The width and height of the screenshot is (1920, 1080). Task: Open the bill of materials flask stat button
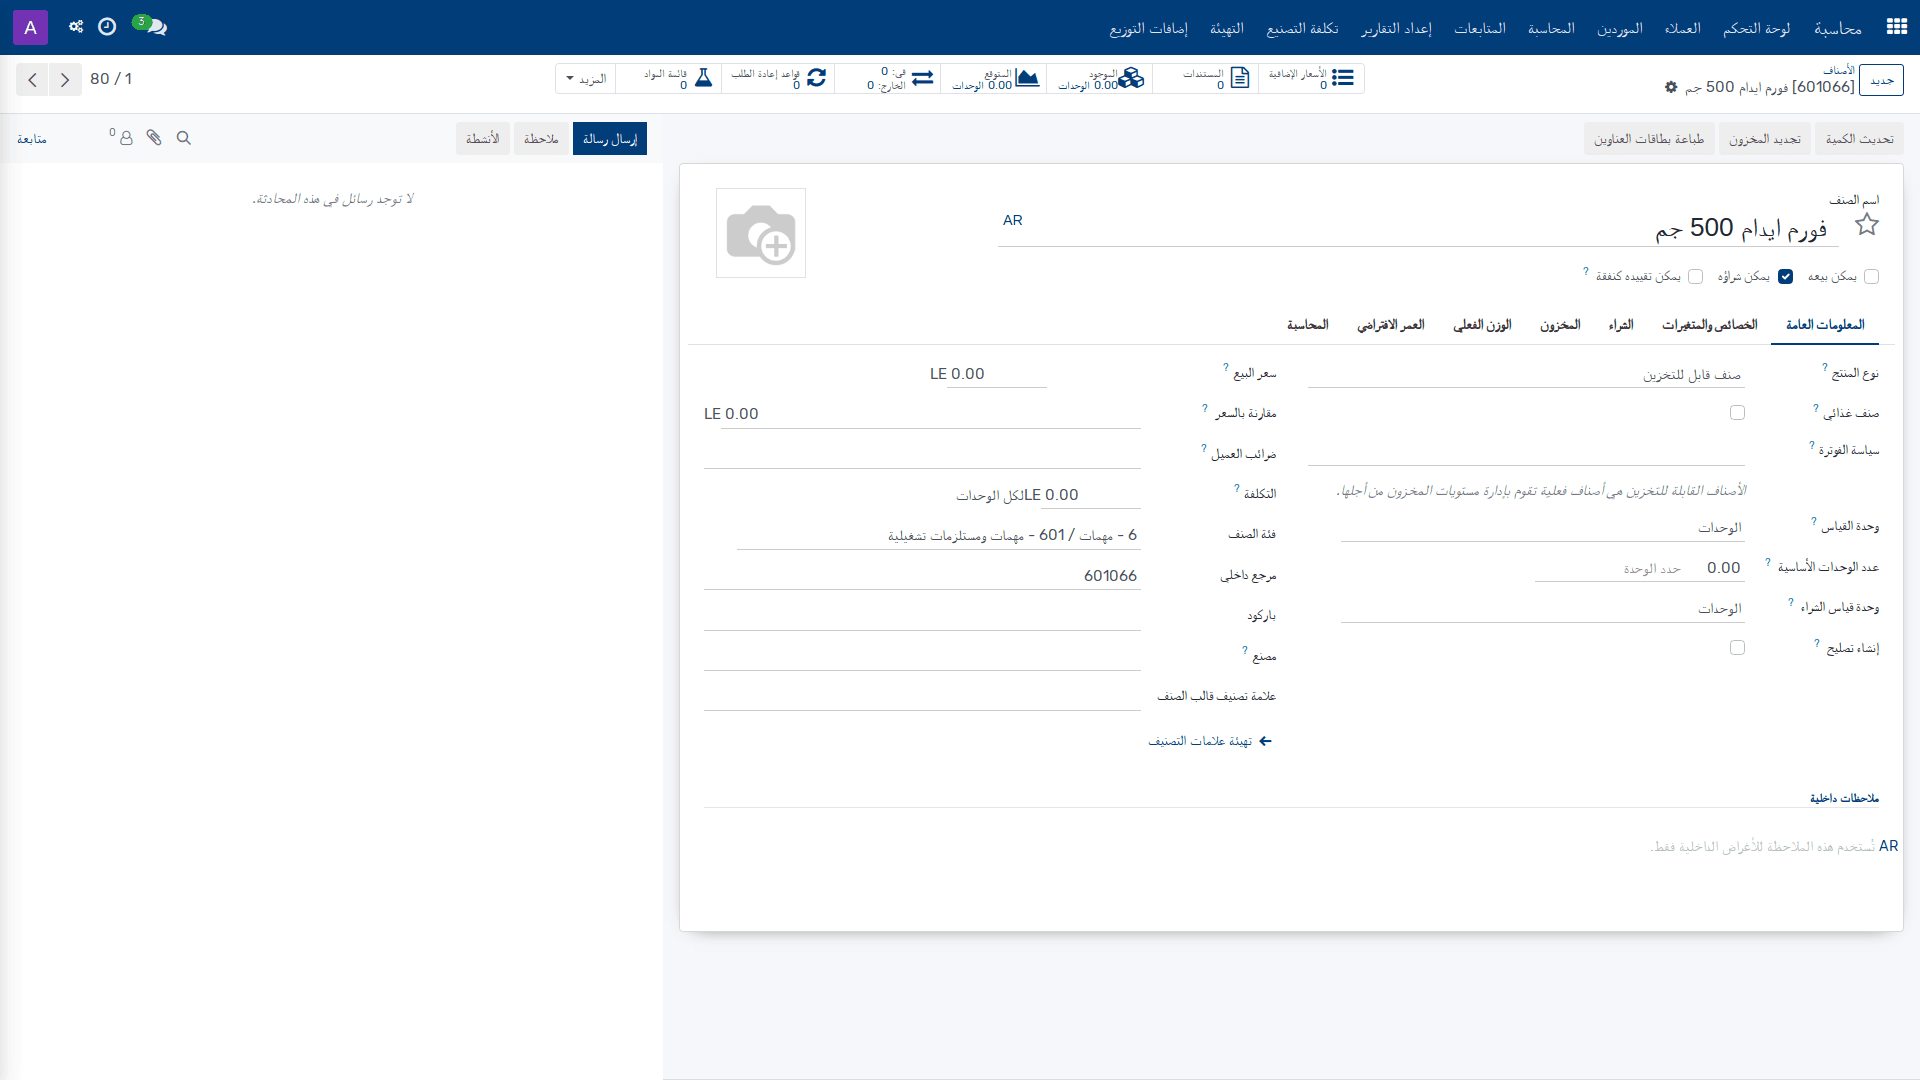[x=669, y=79]
